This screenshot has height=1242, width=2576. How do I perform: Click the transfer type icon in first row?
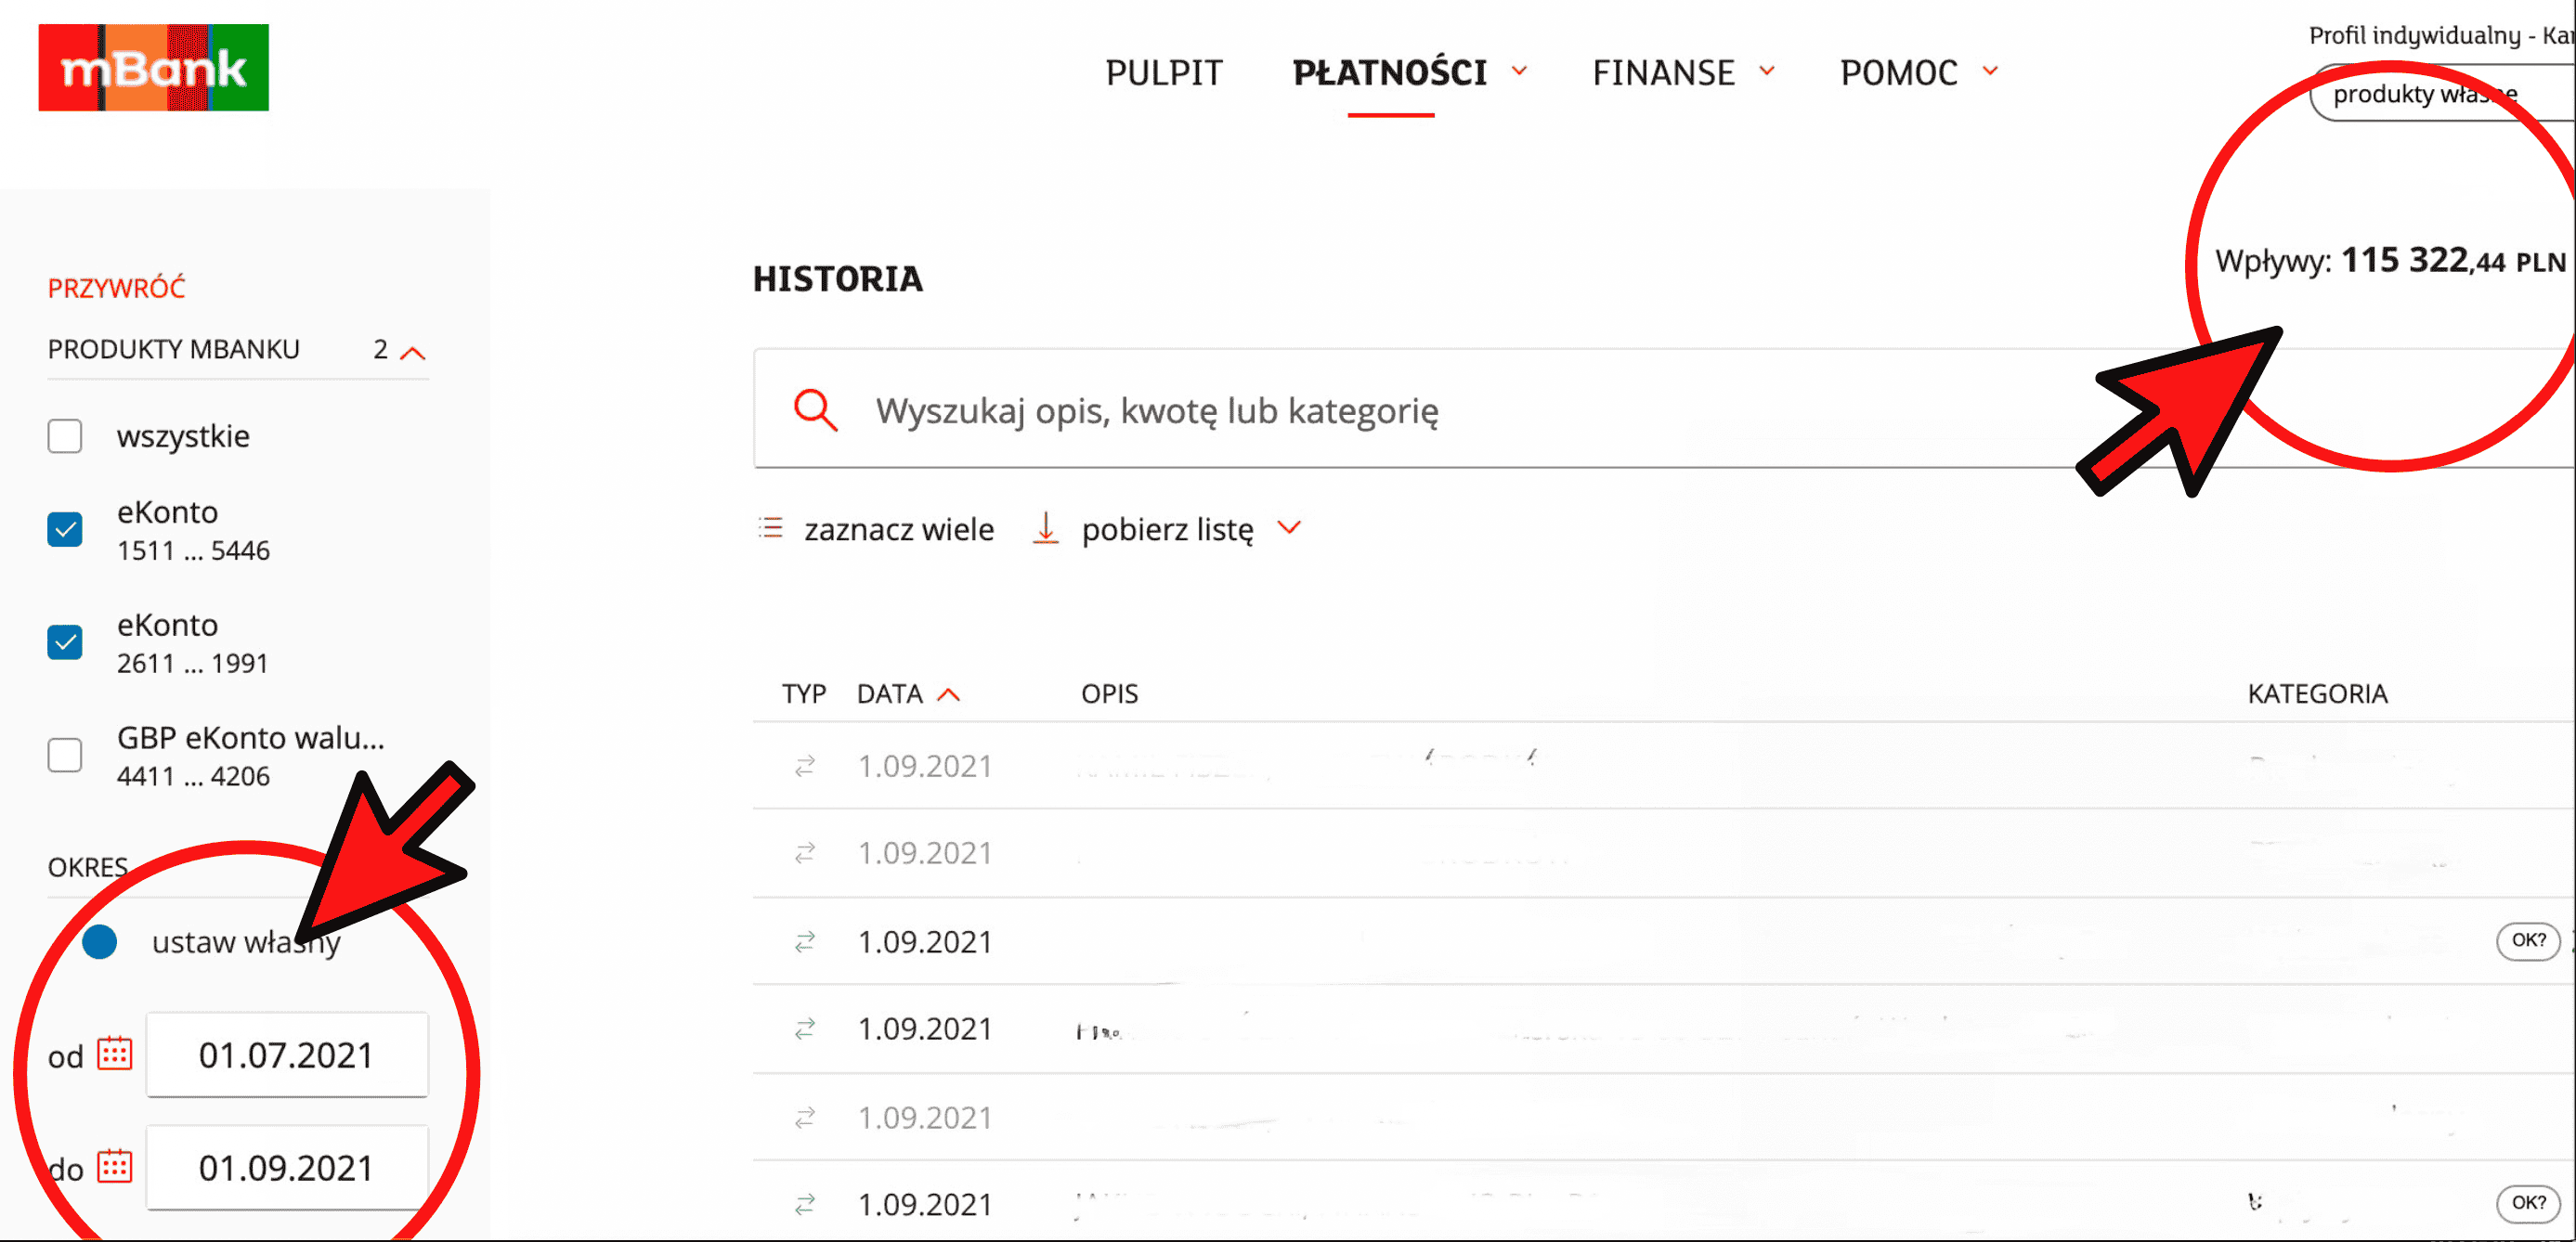805,765
